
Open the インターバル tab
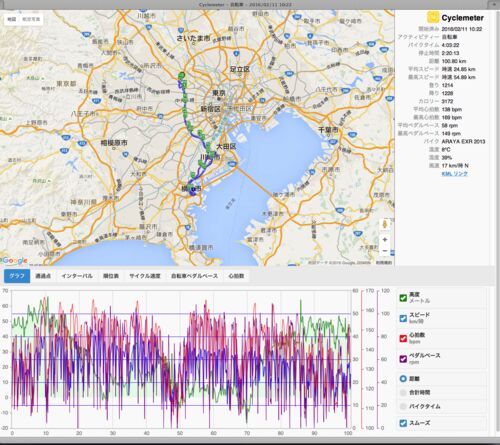click(x=77, y=276)
